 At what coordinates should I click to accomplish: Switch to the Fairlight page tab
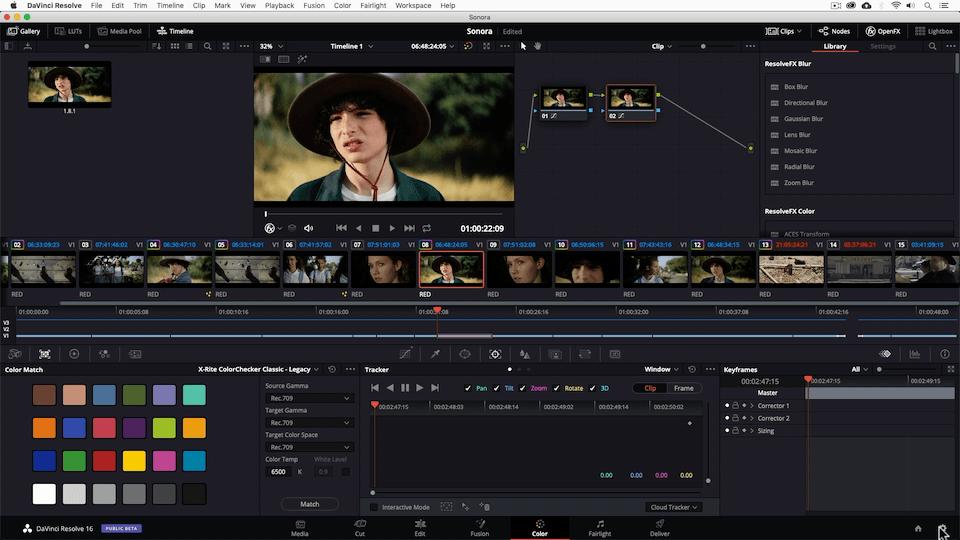pos(599,527)
